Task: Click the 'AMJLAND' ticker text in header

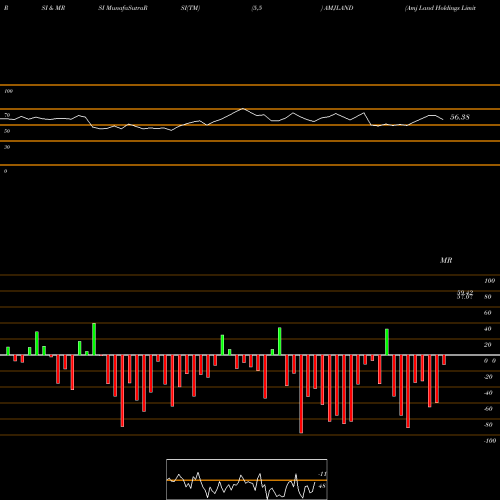Action: [338, 8]
